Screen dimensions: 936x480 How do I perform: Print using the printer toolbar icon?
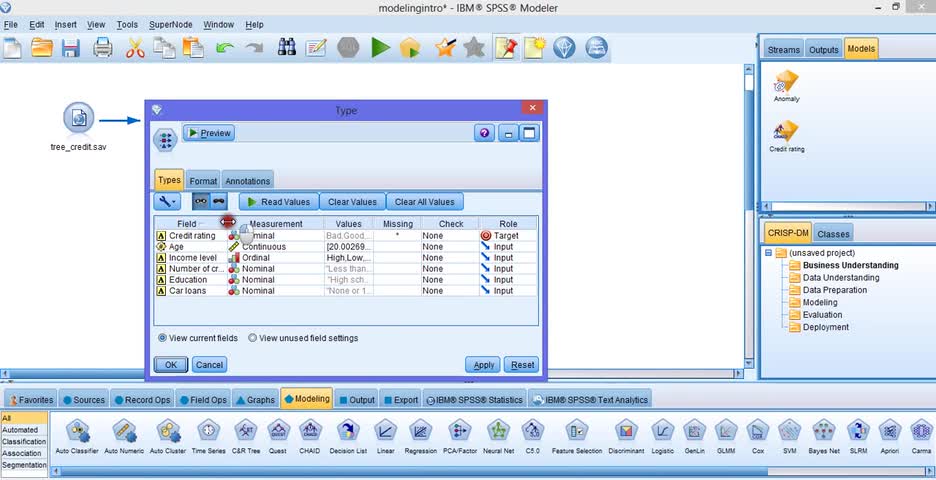(x=103, y=48)
